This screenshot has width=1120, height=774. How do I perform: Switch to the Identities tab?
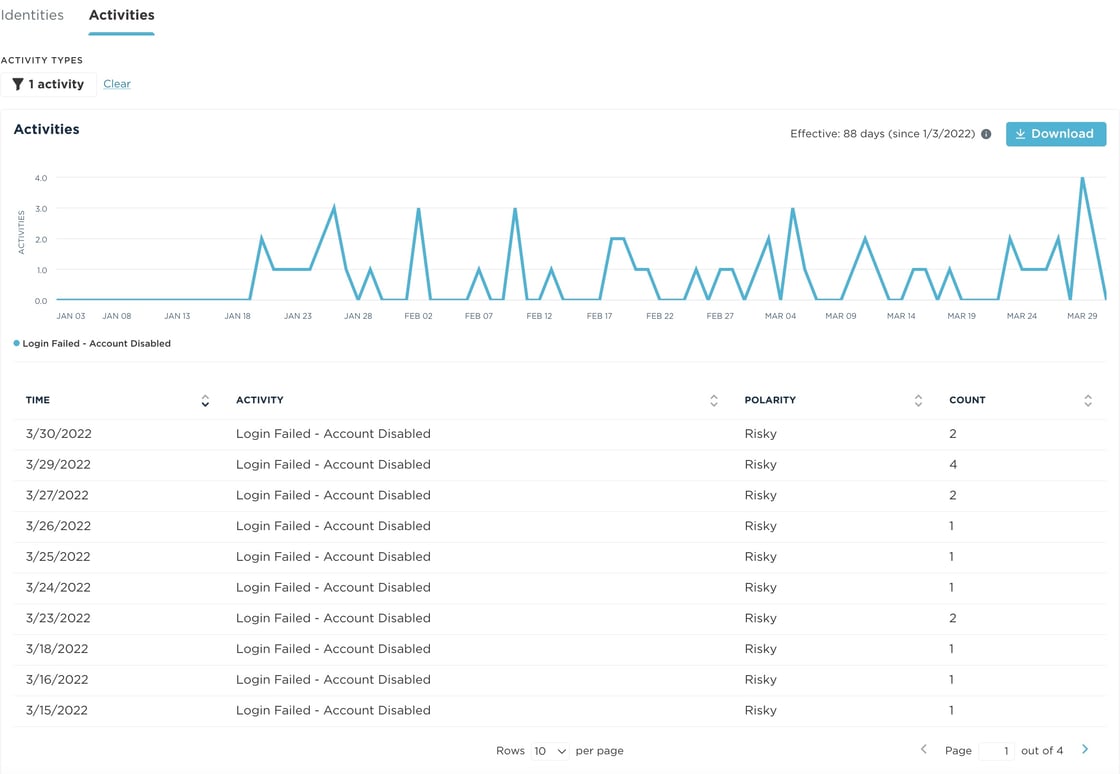(x=32, y=15)
